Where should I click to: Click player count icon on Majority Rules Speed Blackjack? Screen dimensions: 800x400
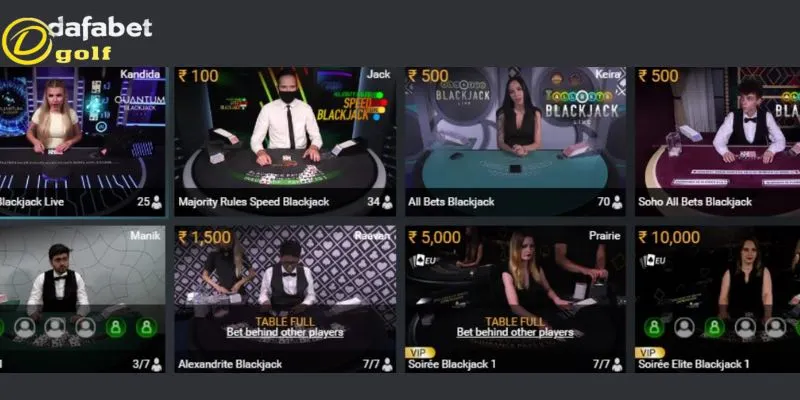[x=387, y=203]
